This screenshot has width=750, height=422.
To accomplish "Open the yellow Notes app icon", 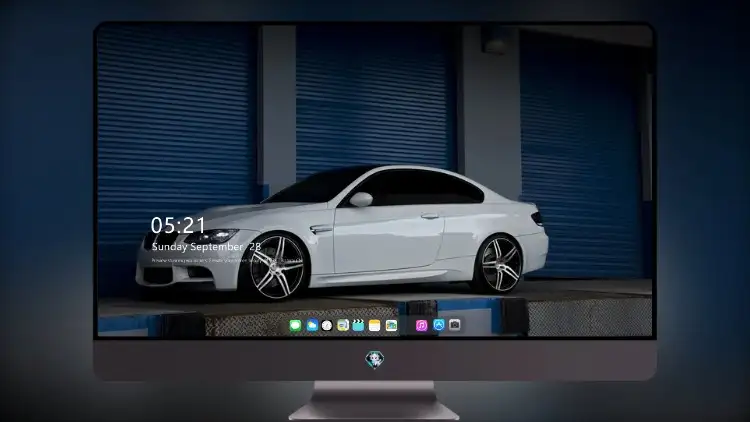I will click(375, 326).
